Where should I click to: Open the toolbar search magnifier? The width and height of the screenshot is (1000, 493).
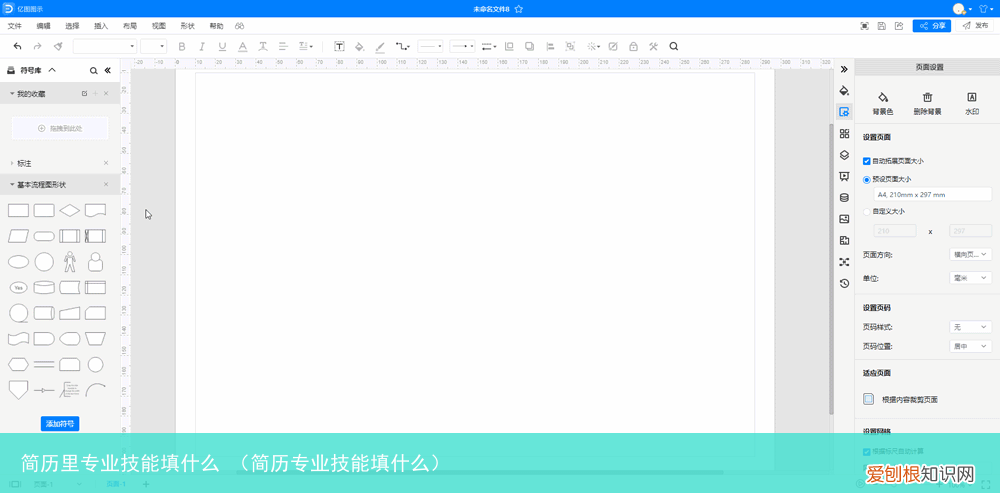pyautogui.click(x=673, y=46)
